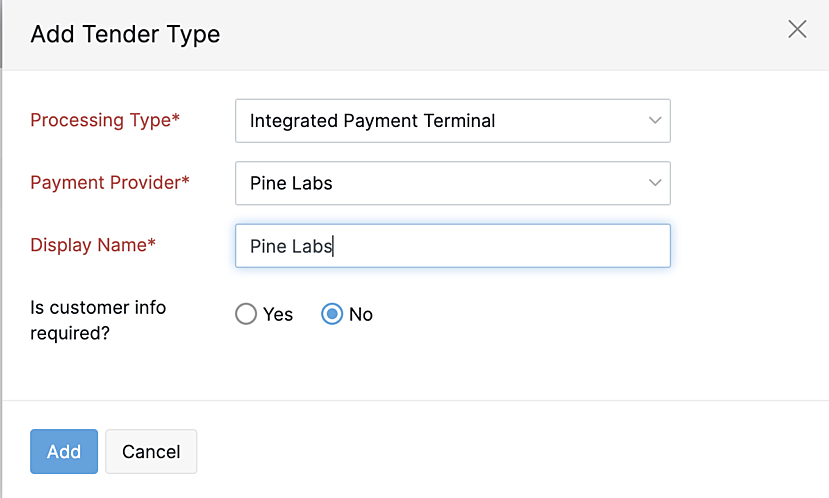Click the Processing Type chevron arrow
This screenshot has width=829, height=498.
(x=655, y=121)
